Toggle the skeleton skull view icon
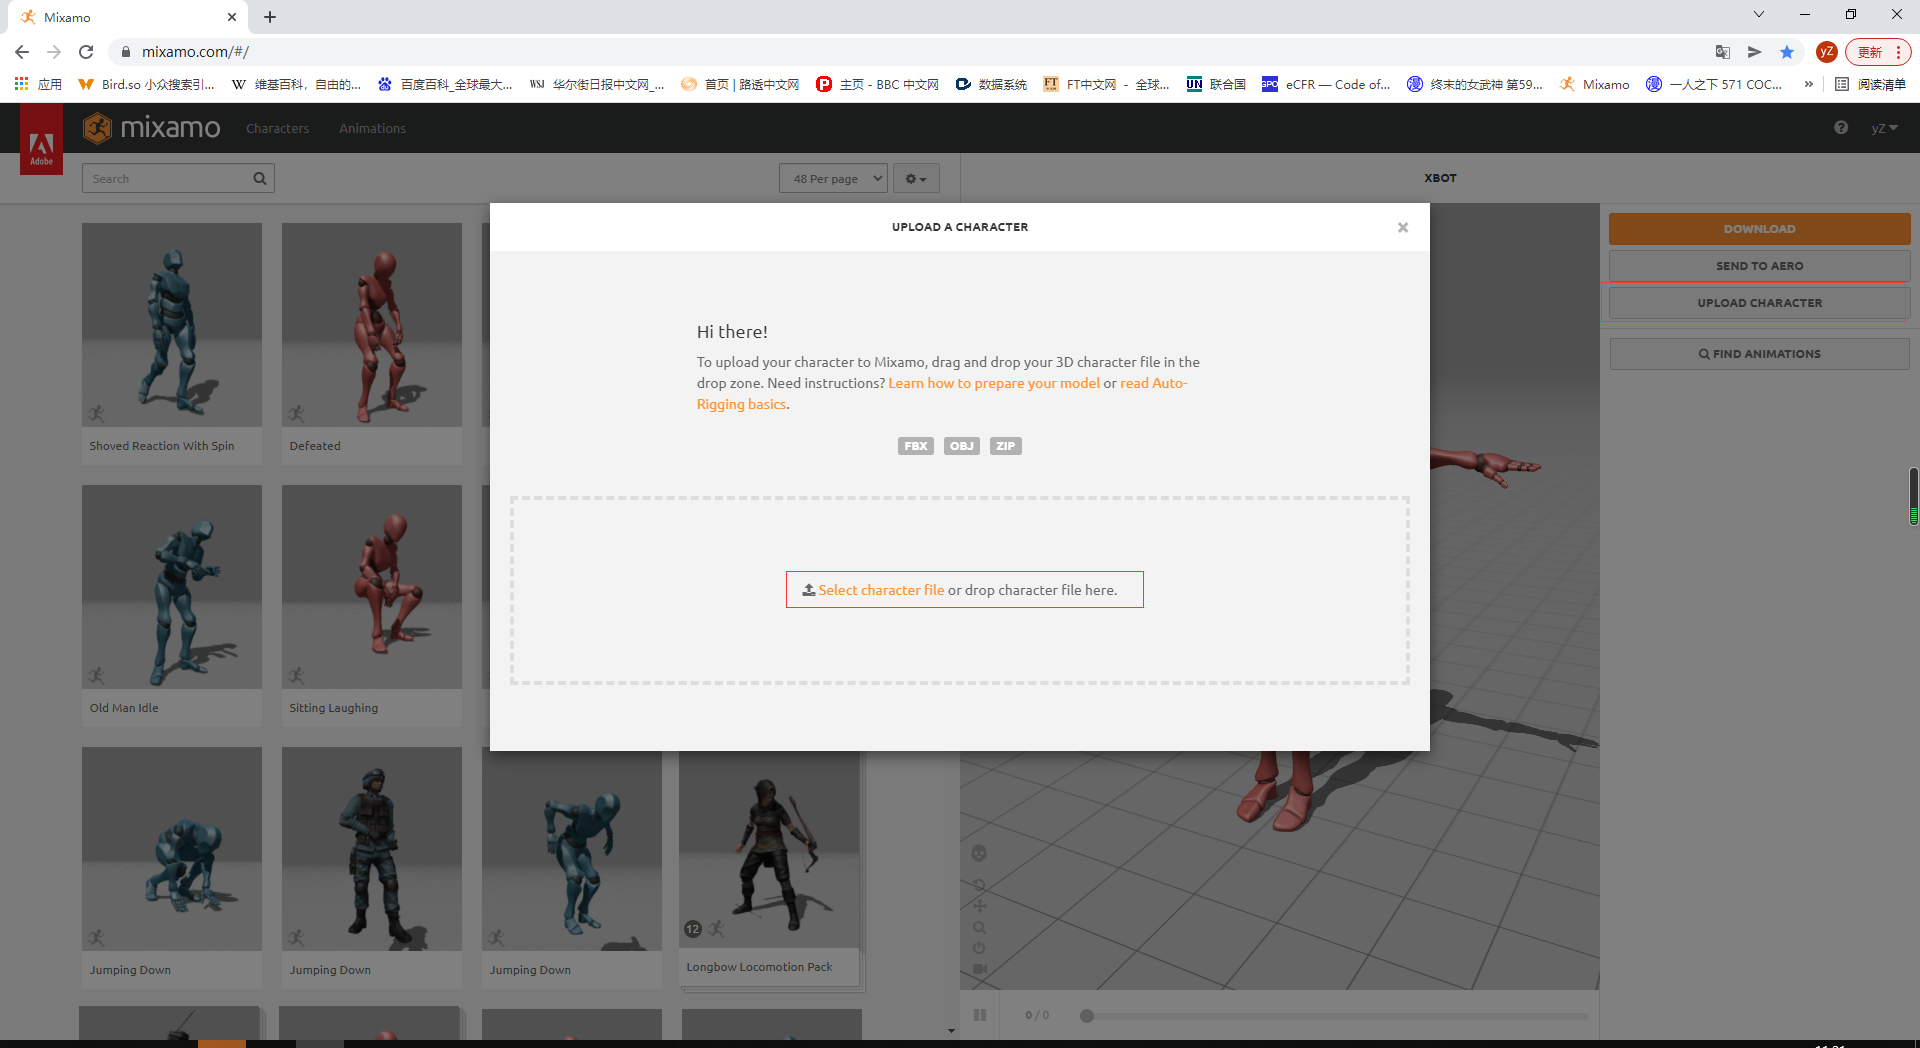 click(x=979, y=853)
